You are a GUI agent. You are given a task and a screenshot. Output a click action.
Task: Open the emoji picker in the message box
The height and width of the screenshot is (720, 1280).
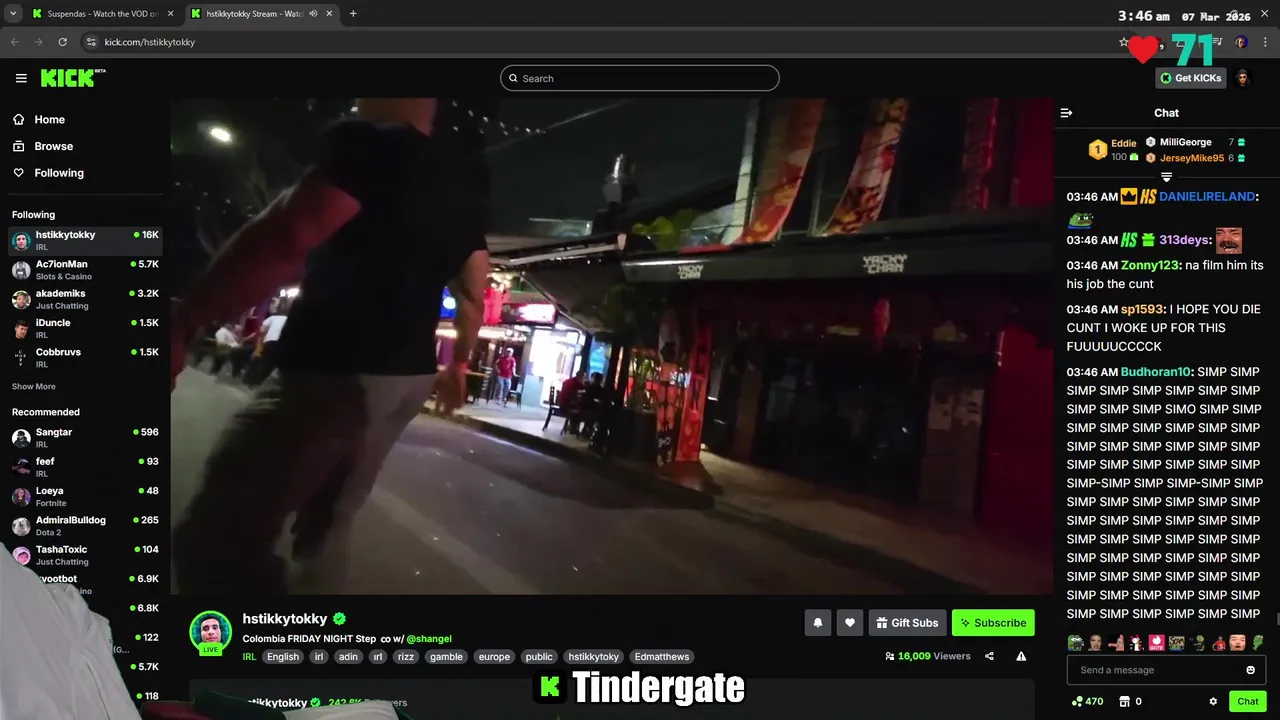[x=1250, y=670]
